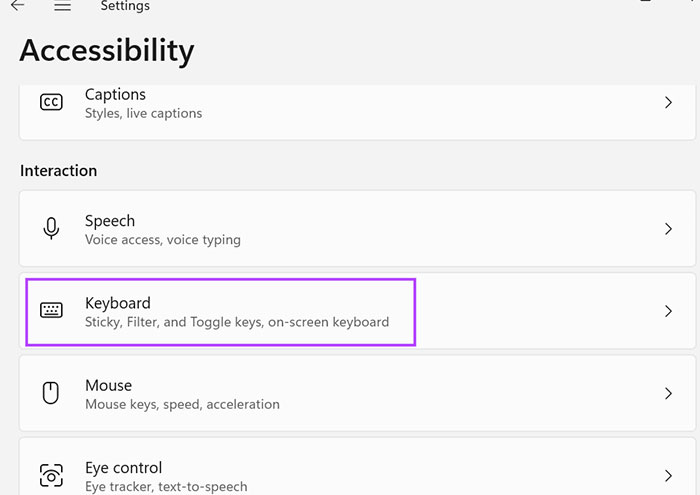Click the Interaction section heading
The image size is (700, 495).
[58, 171]
